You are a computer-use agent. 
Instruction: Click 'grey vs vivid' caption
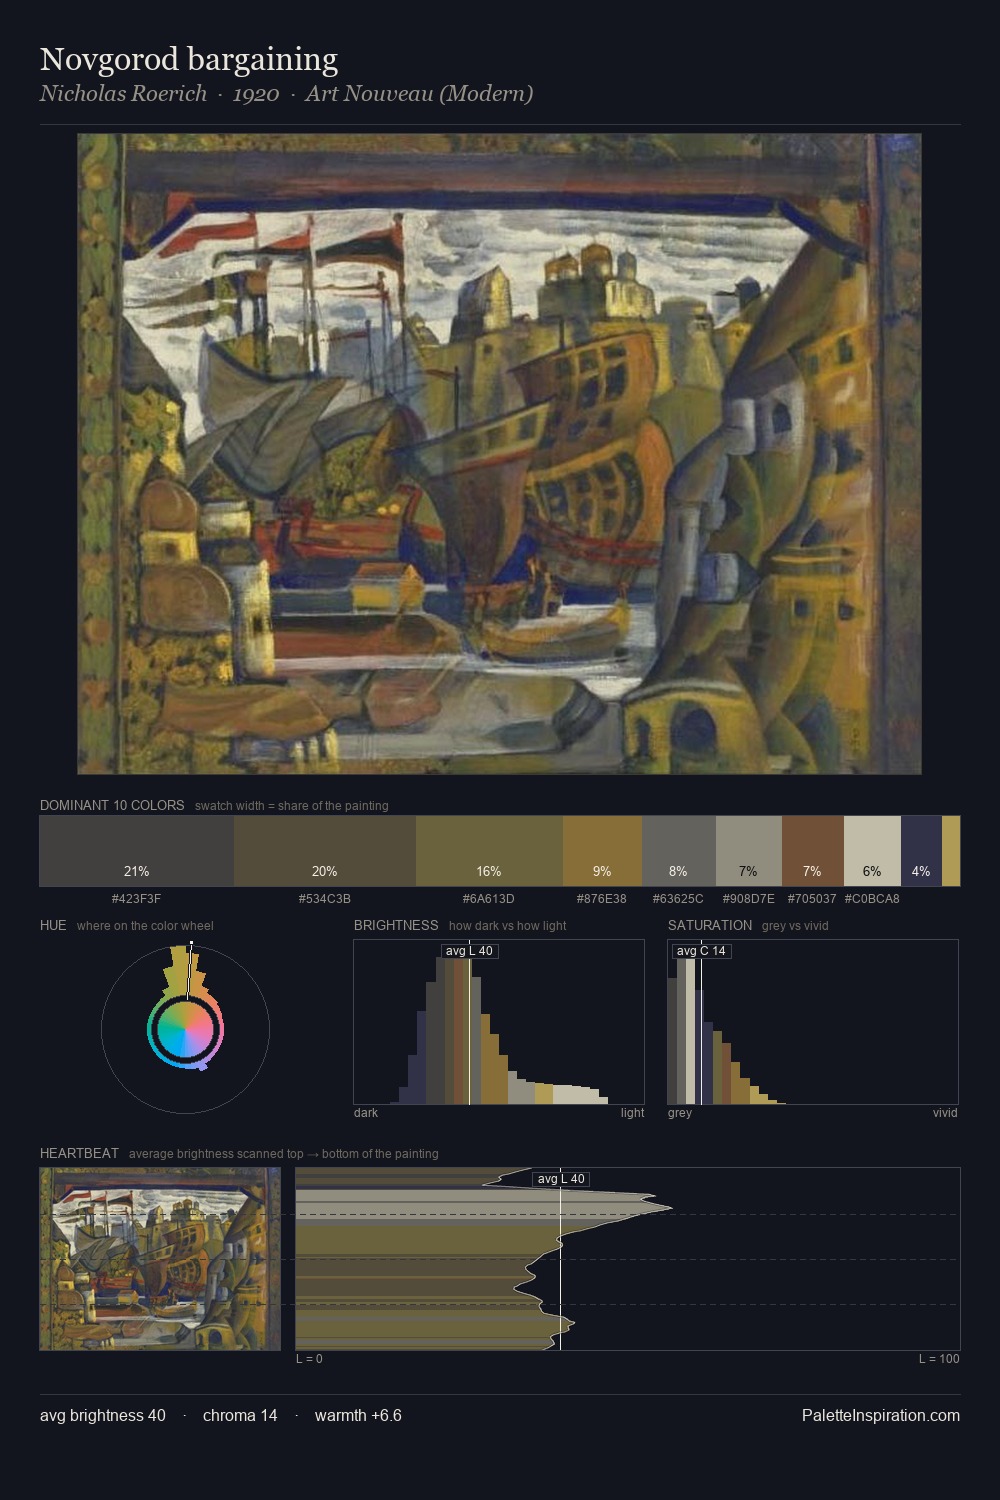click(795, 926)
